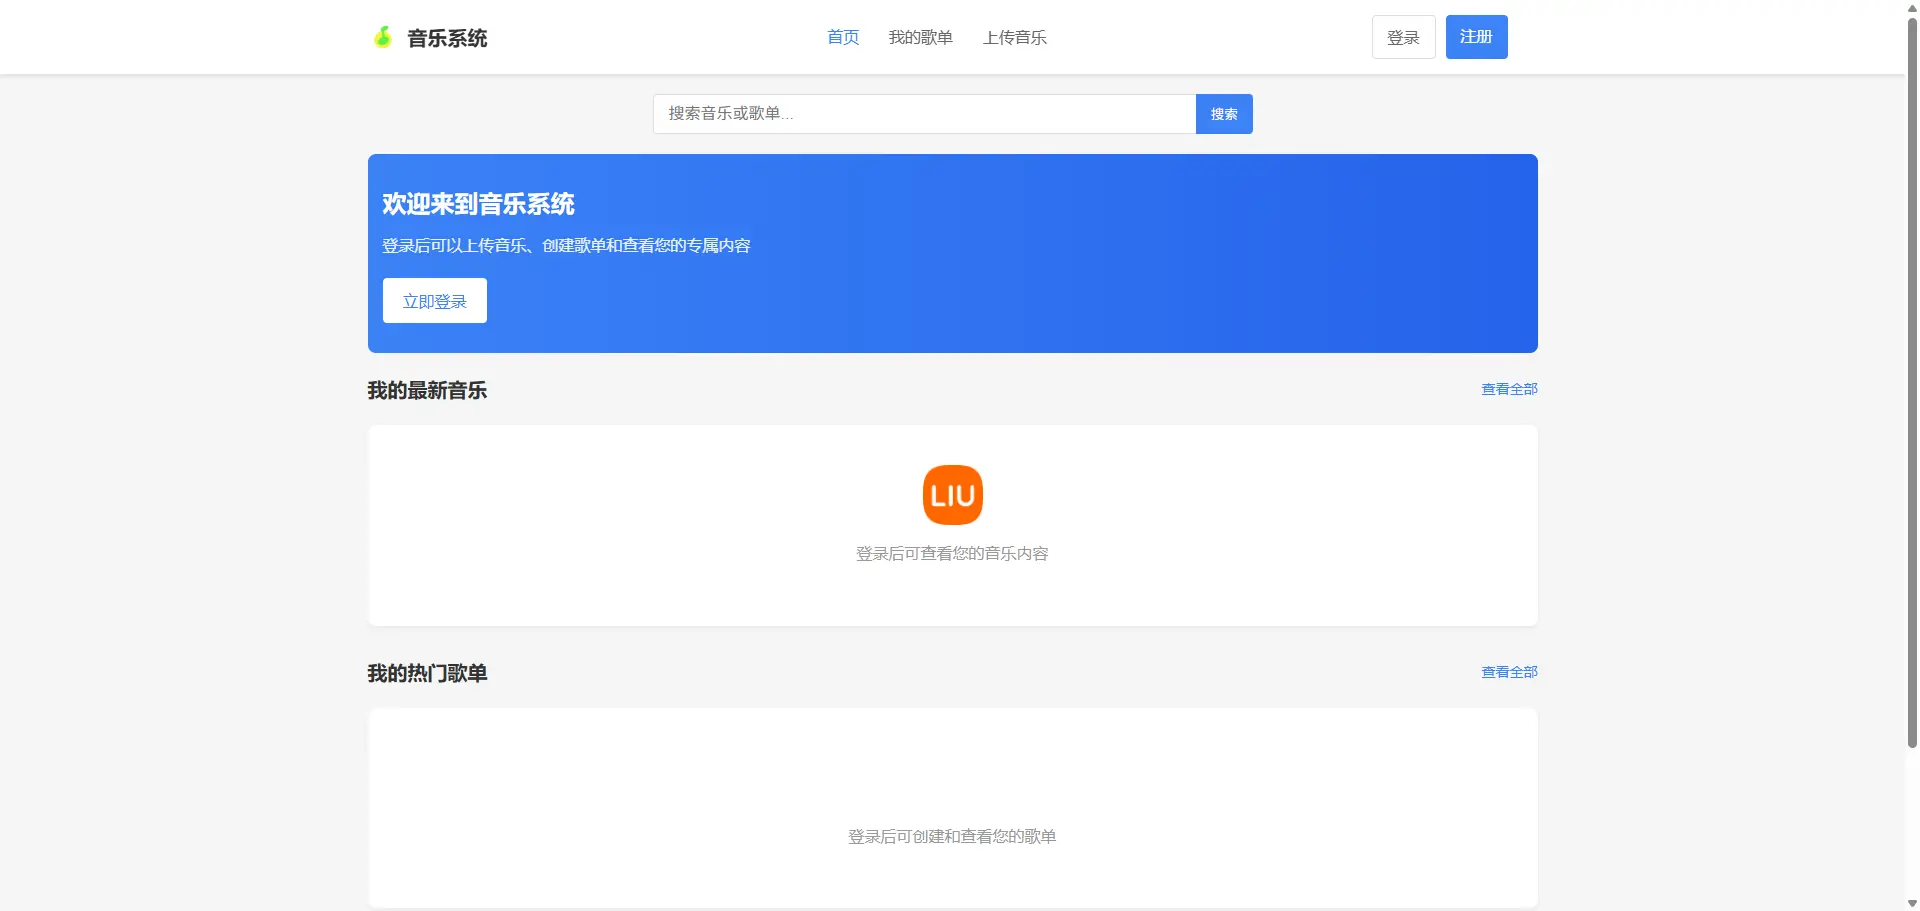Click the scrollbar up arrow
This screenshot has height=911, width=1920.
1911,8
